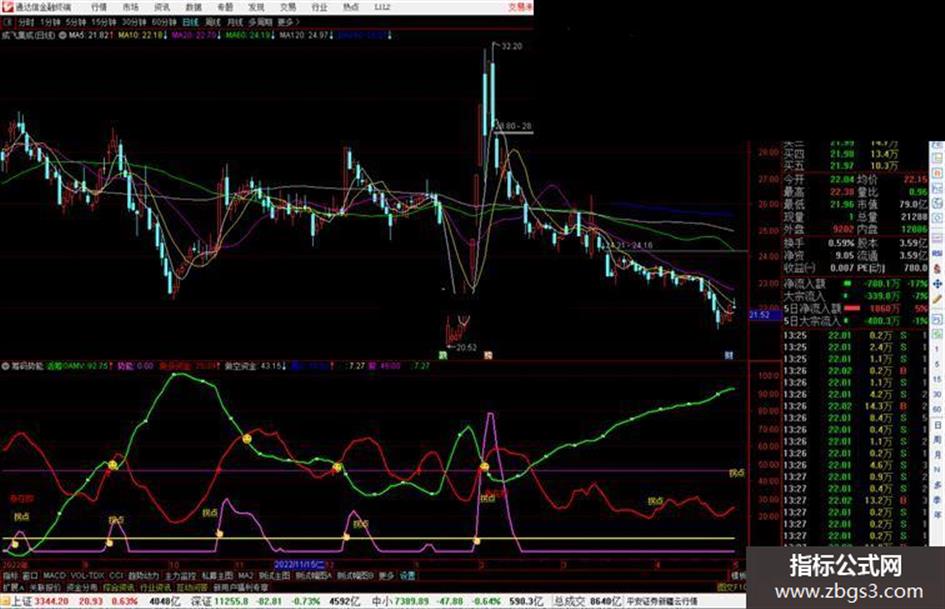Viewport: 945px width, 609px height.
Task: Expand 更多 indicators in bottom bar
Action: coord(386,576)
